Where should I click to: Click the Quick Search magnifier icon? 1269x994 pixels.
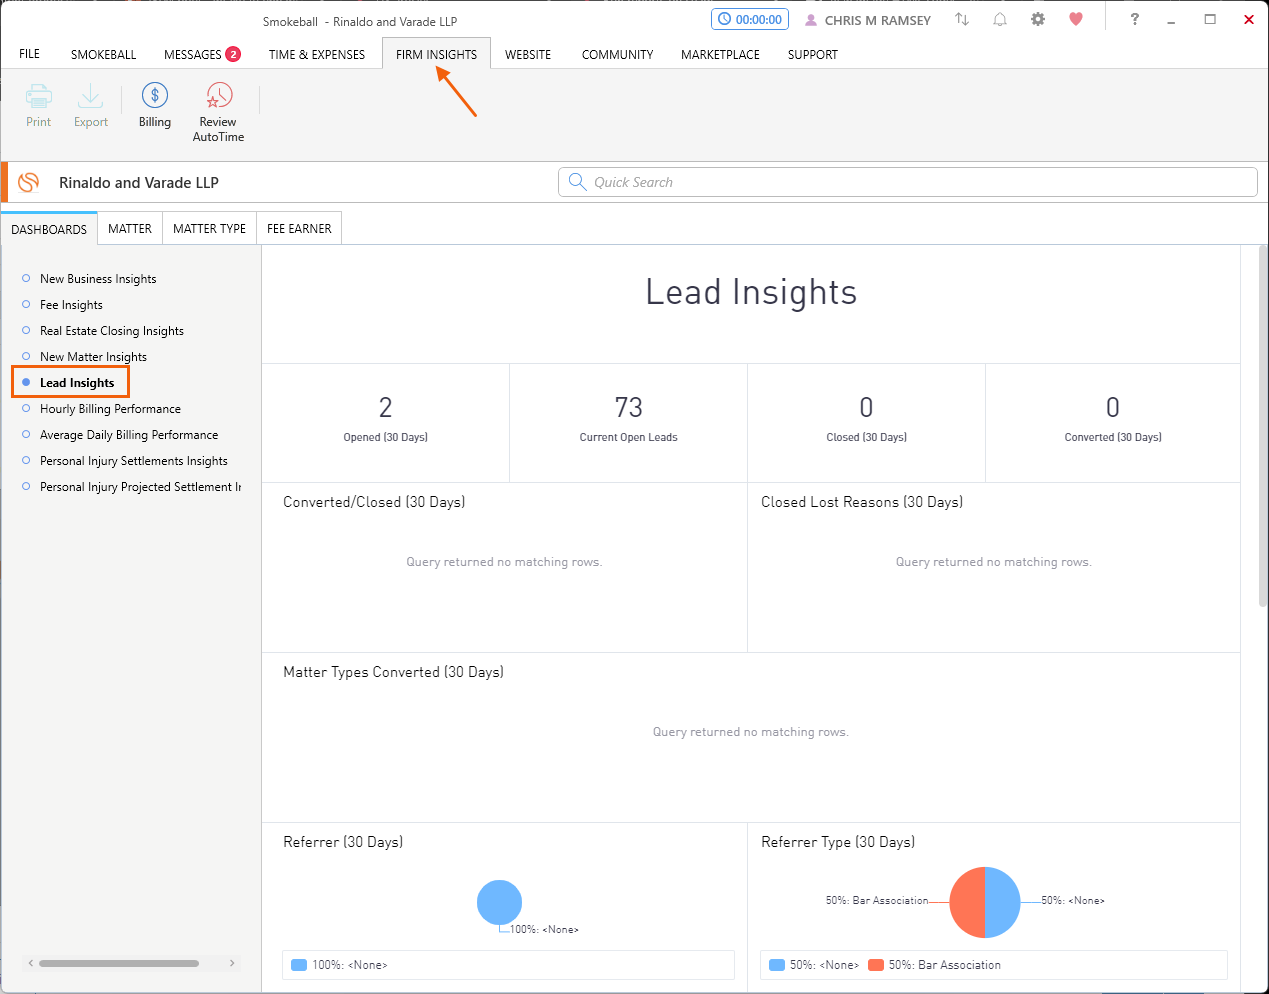577,181
